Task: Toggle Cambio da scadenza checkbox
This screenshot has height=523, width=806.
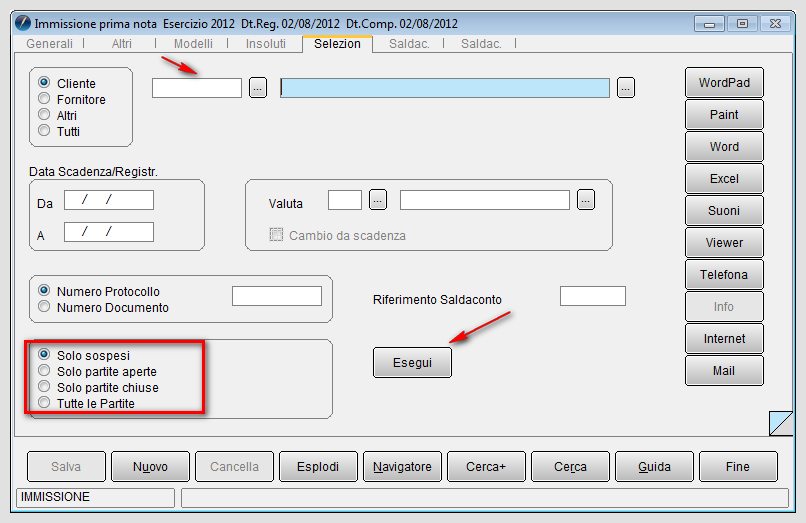Action: click(276, 235)
